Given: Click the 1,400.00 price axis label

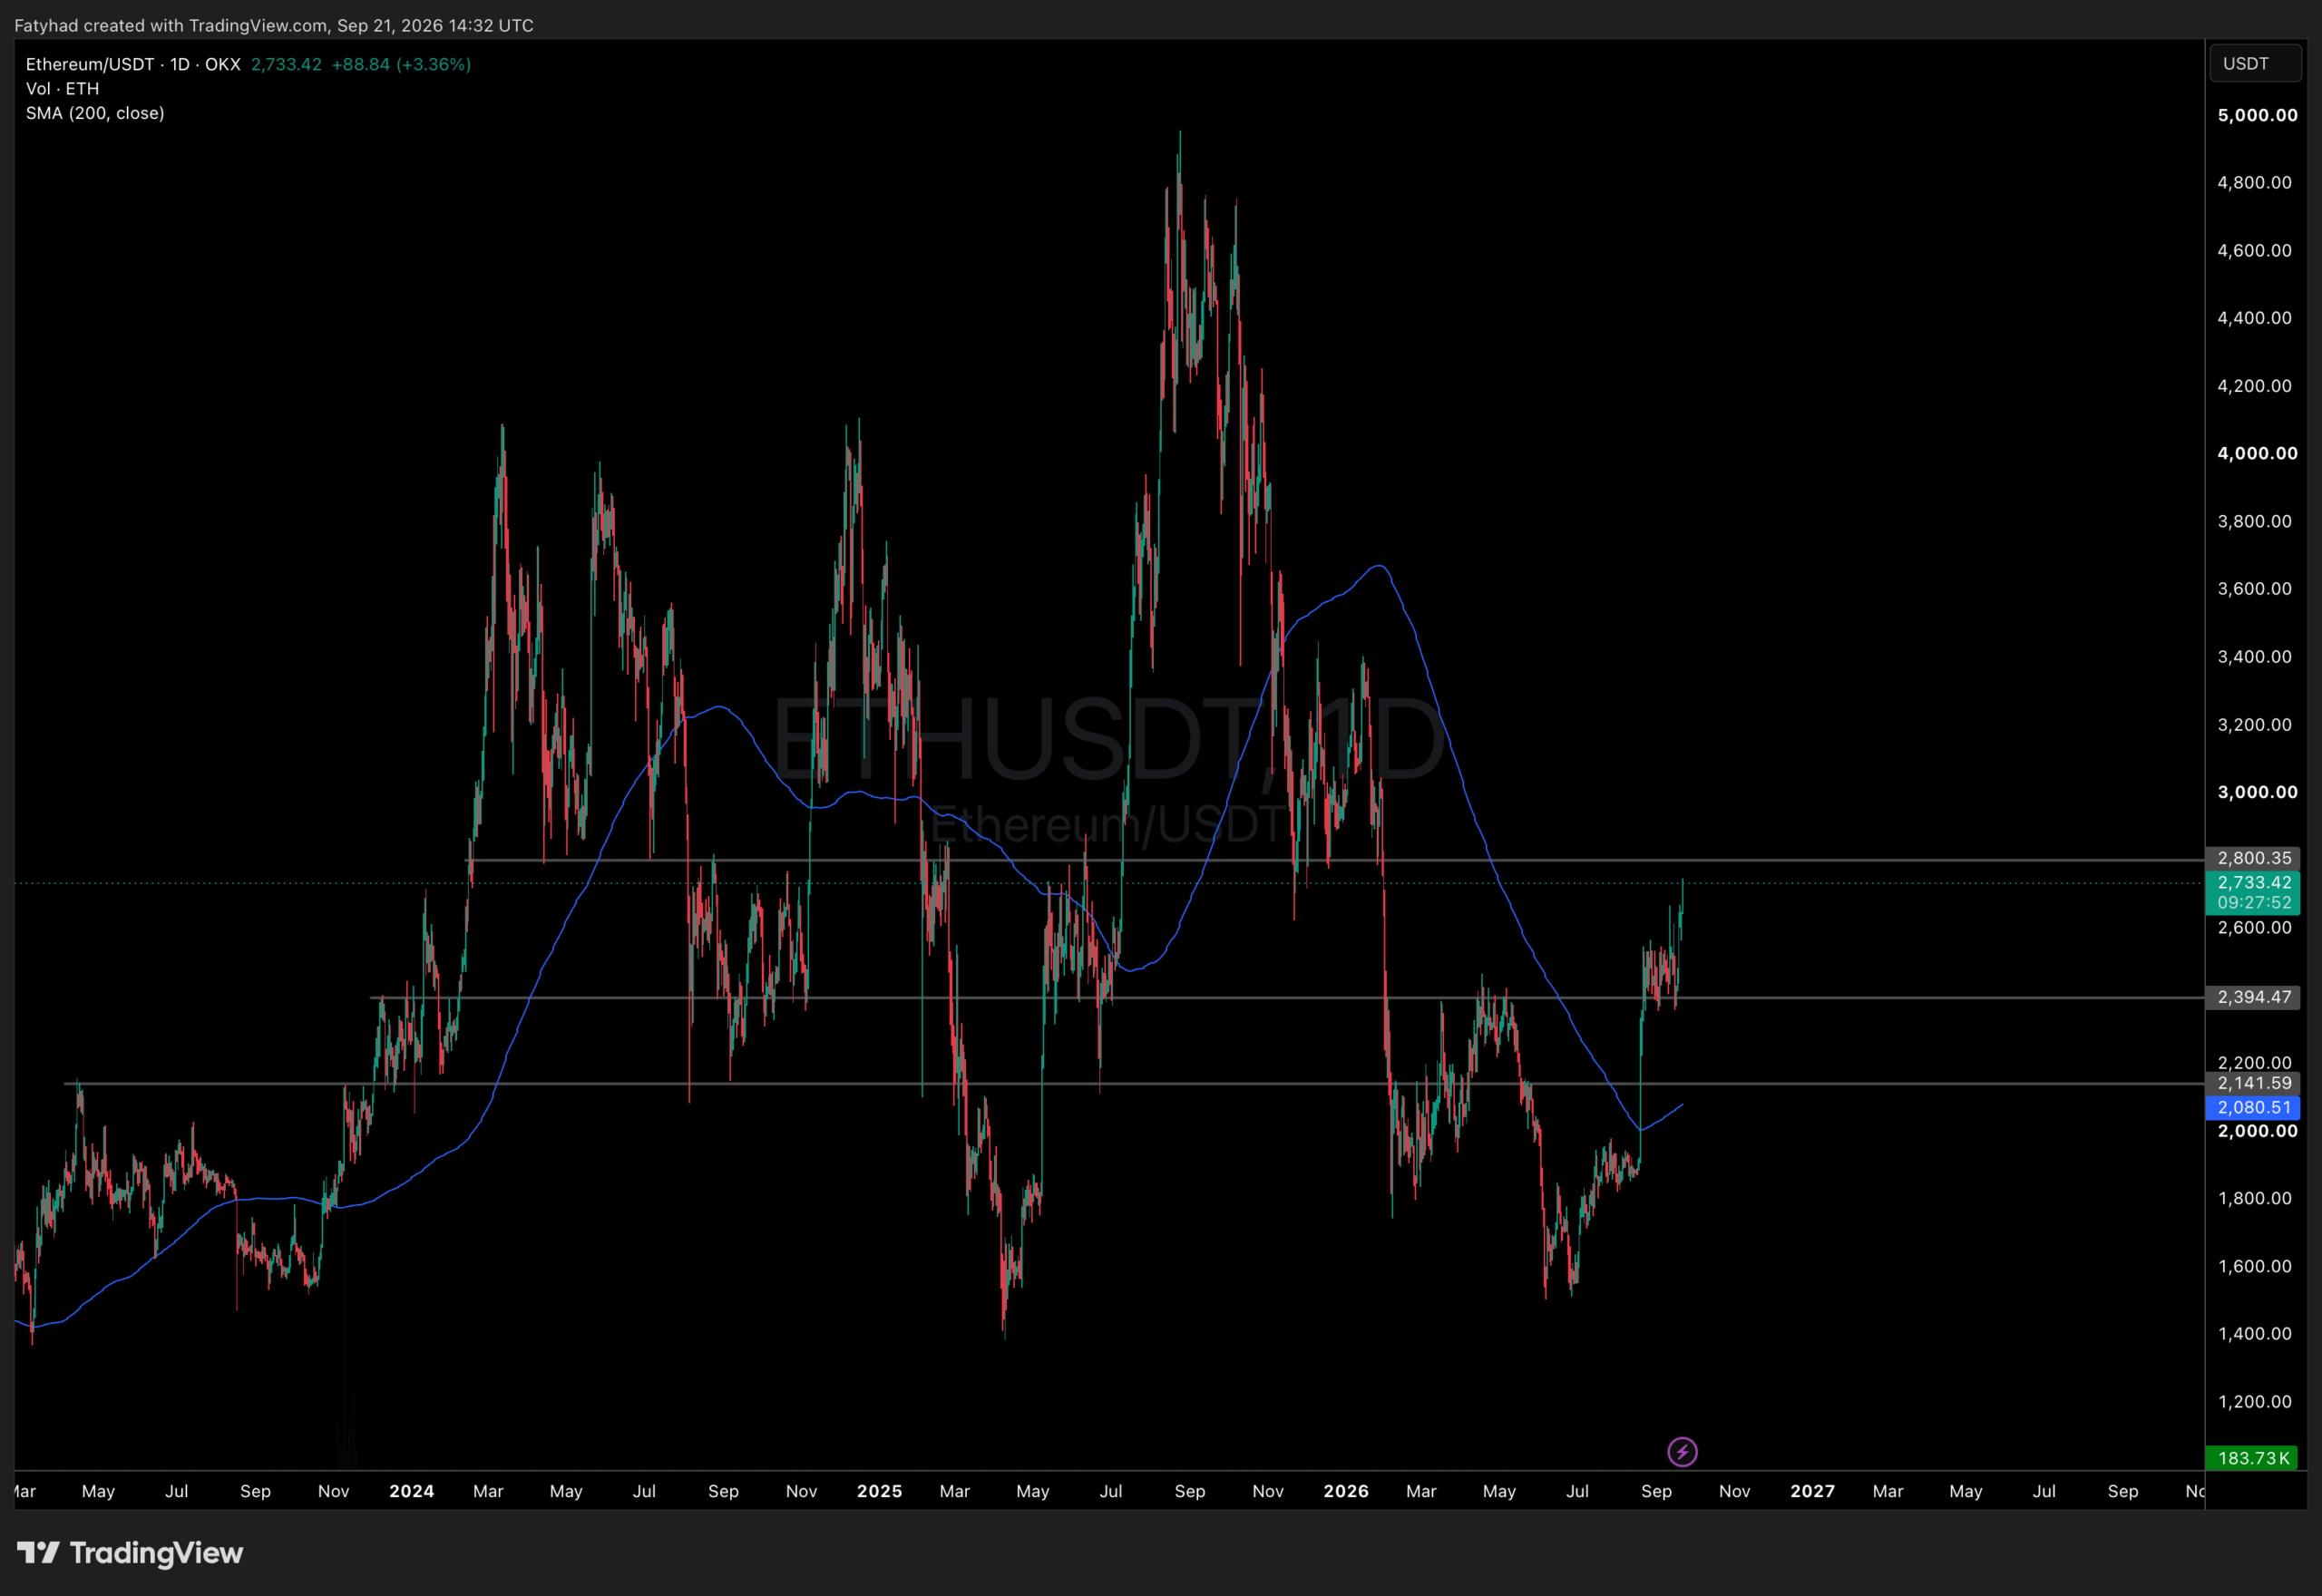Looking at the screenshot, I should point(2254,1333).
